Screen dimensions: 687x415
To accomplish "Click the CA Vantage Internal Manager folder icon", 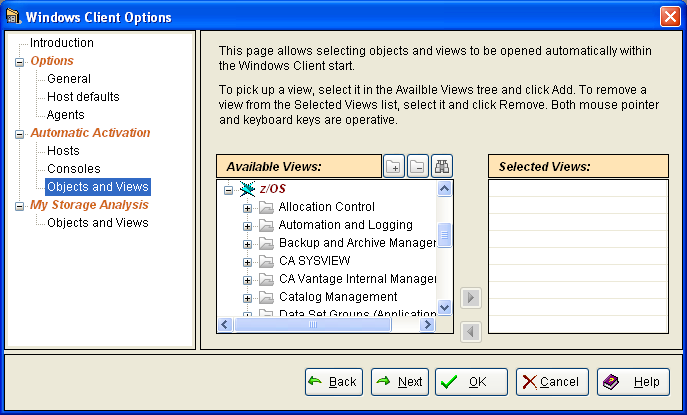I will coord(266,279).
